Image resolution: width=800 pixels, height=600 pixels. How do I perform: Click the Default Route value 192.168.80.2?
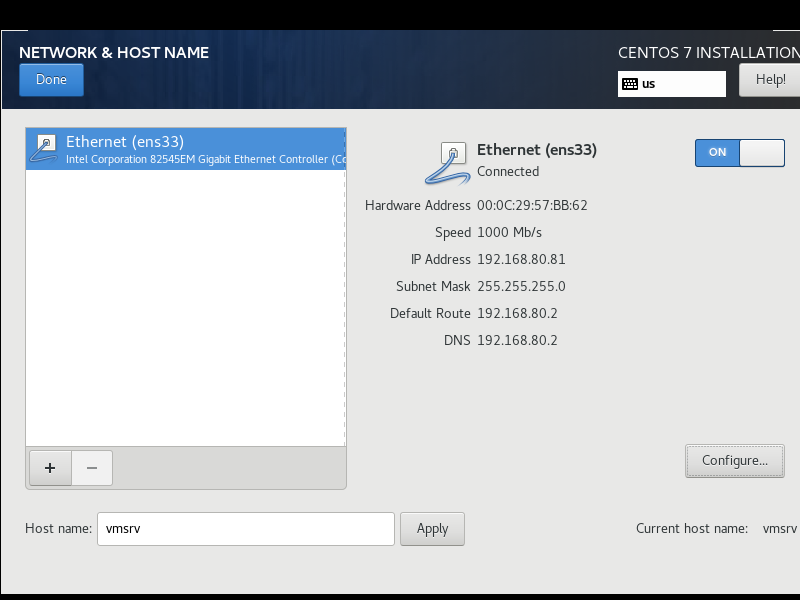click(x=517, y=313)
